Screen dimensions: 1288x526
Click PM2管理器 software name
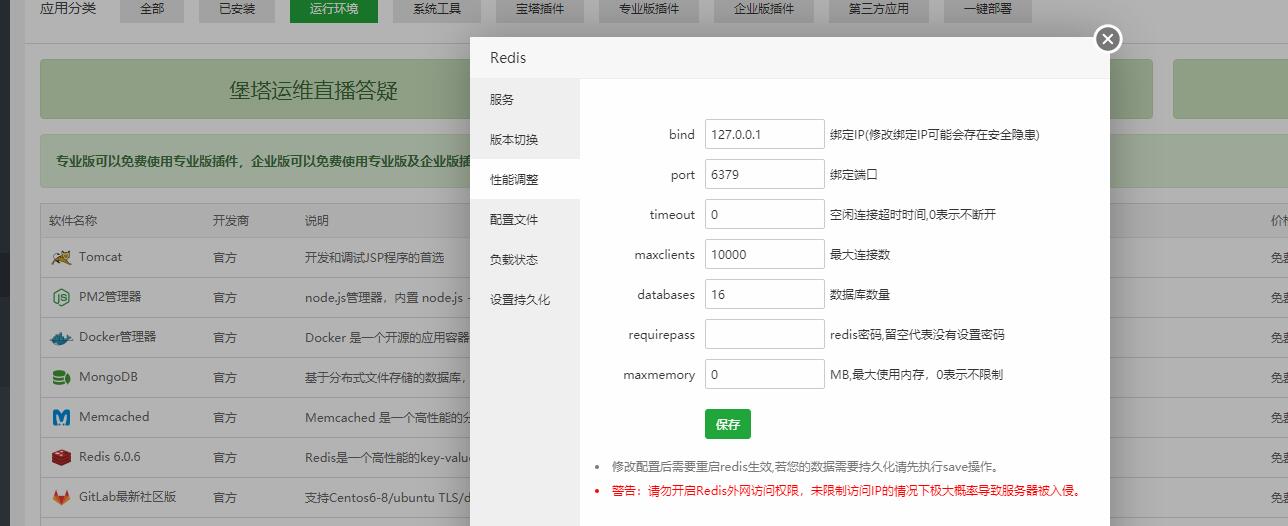110,297
